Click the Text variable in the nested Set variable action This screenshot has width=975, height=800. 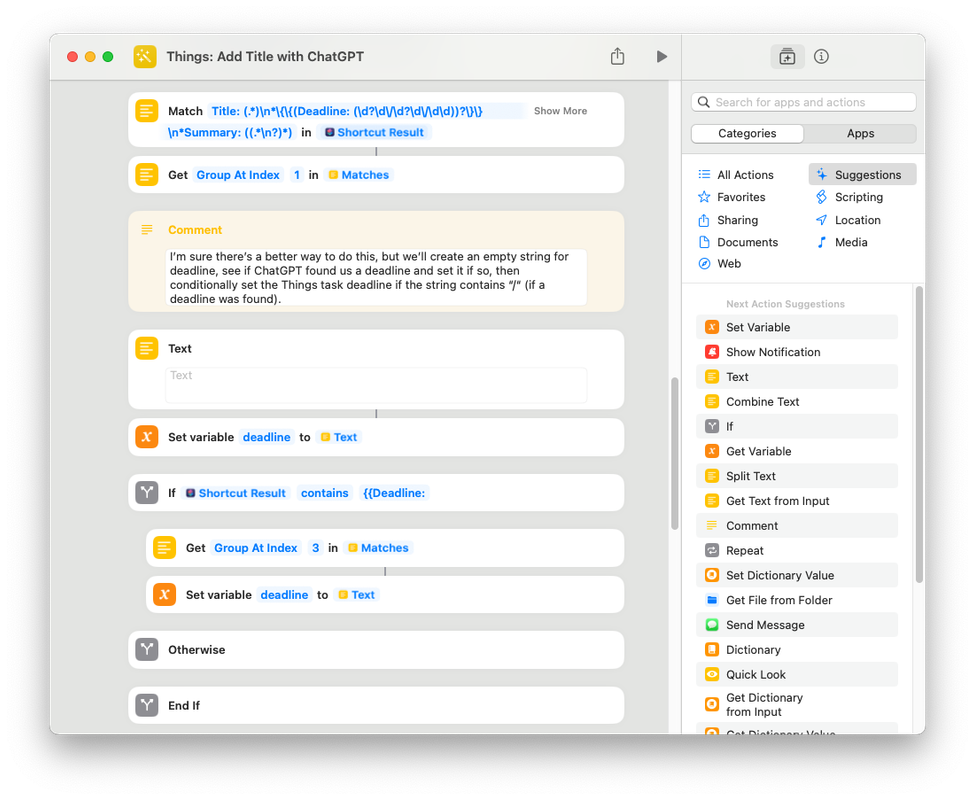(356, 595)
